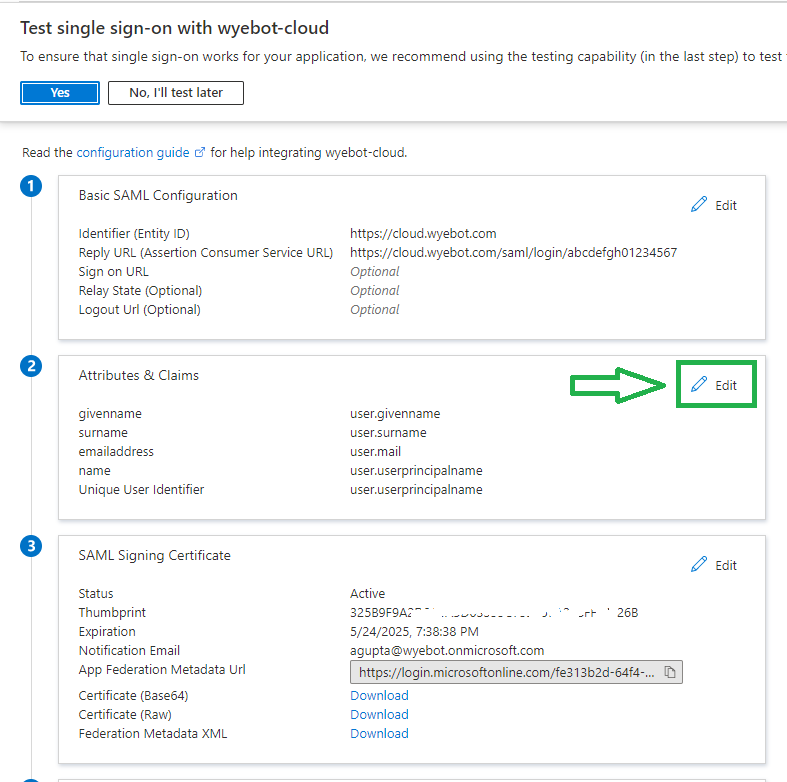Click the notification email agupta@wyebot.onmicrosoft.com
This screenshot has width=787, height=782.
447,651
